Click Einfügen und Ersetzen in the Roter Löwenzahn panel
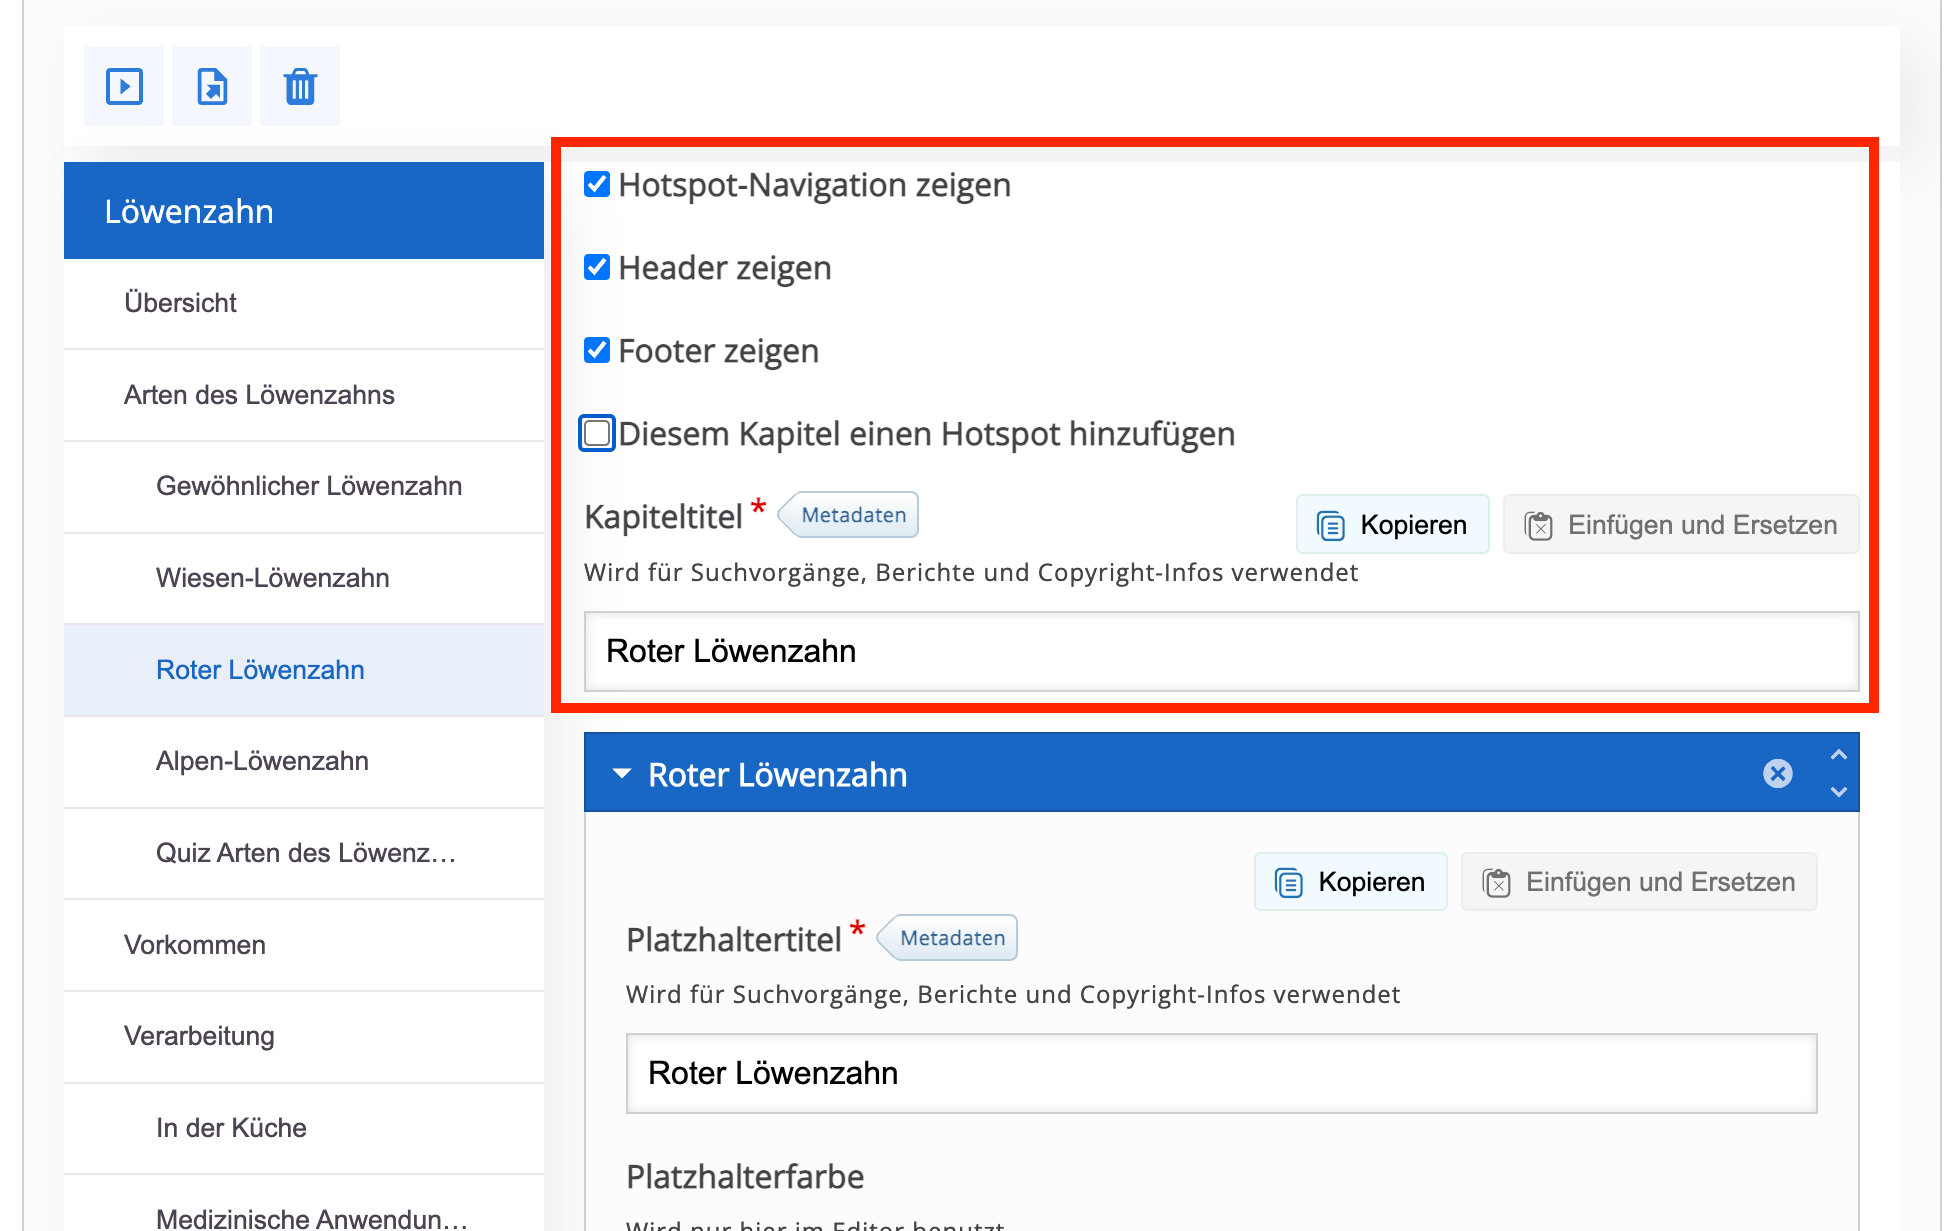 [1639, 882]
